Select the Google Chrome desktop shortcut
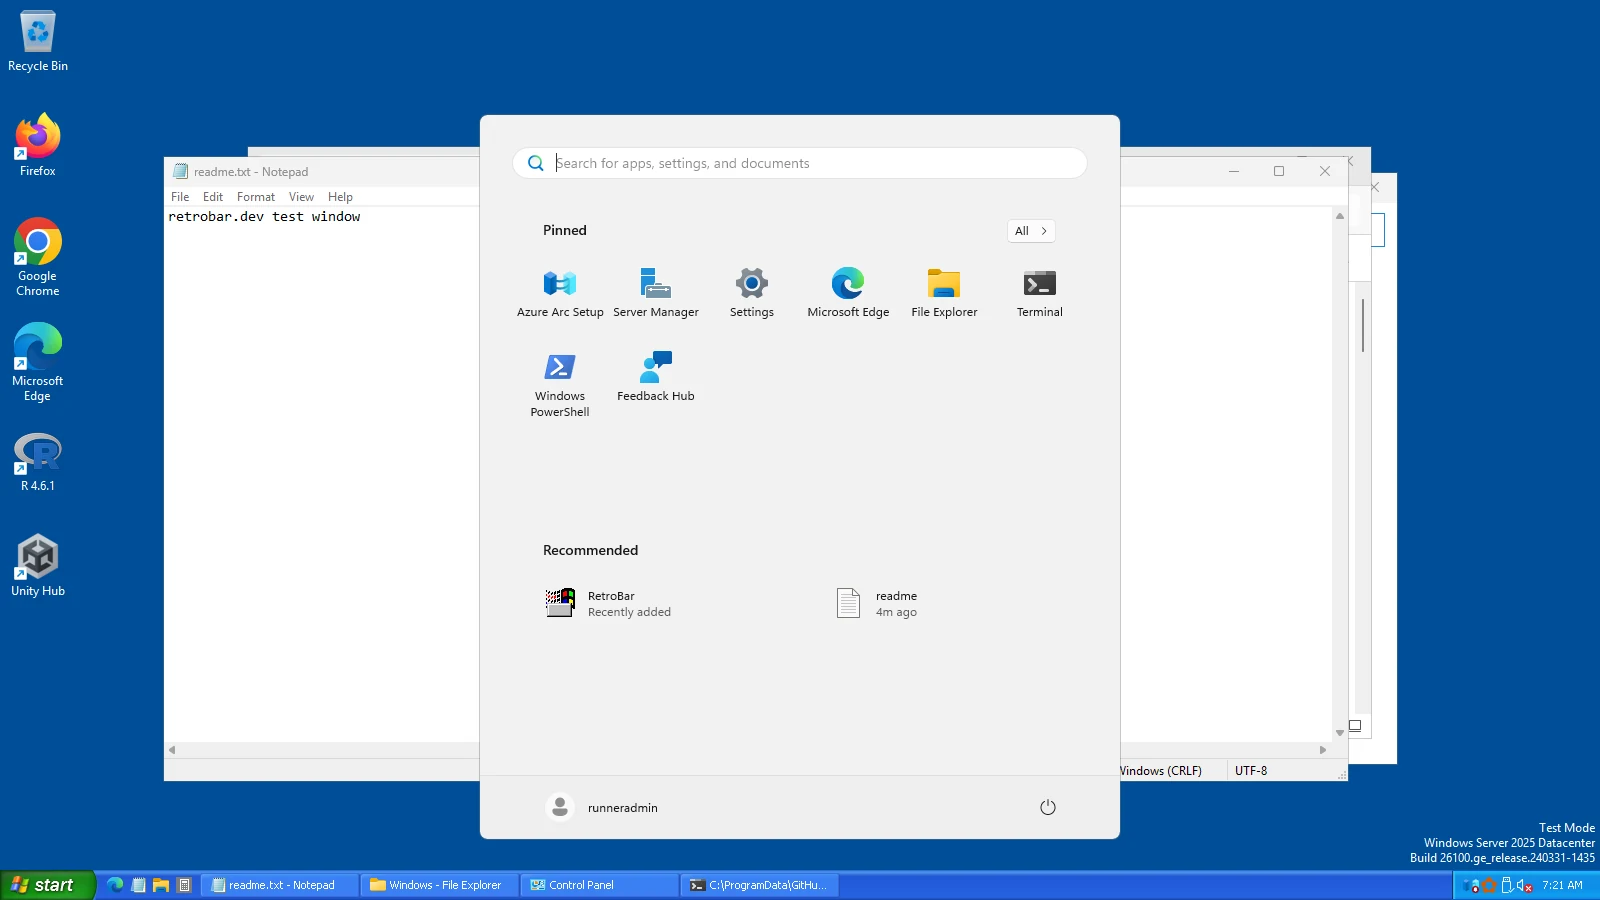 38,258
